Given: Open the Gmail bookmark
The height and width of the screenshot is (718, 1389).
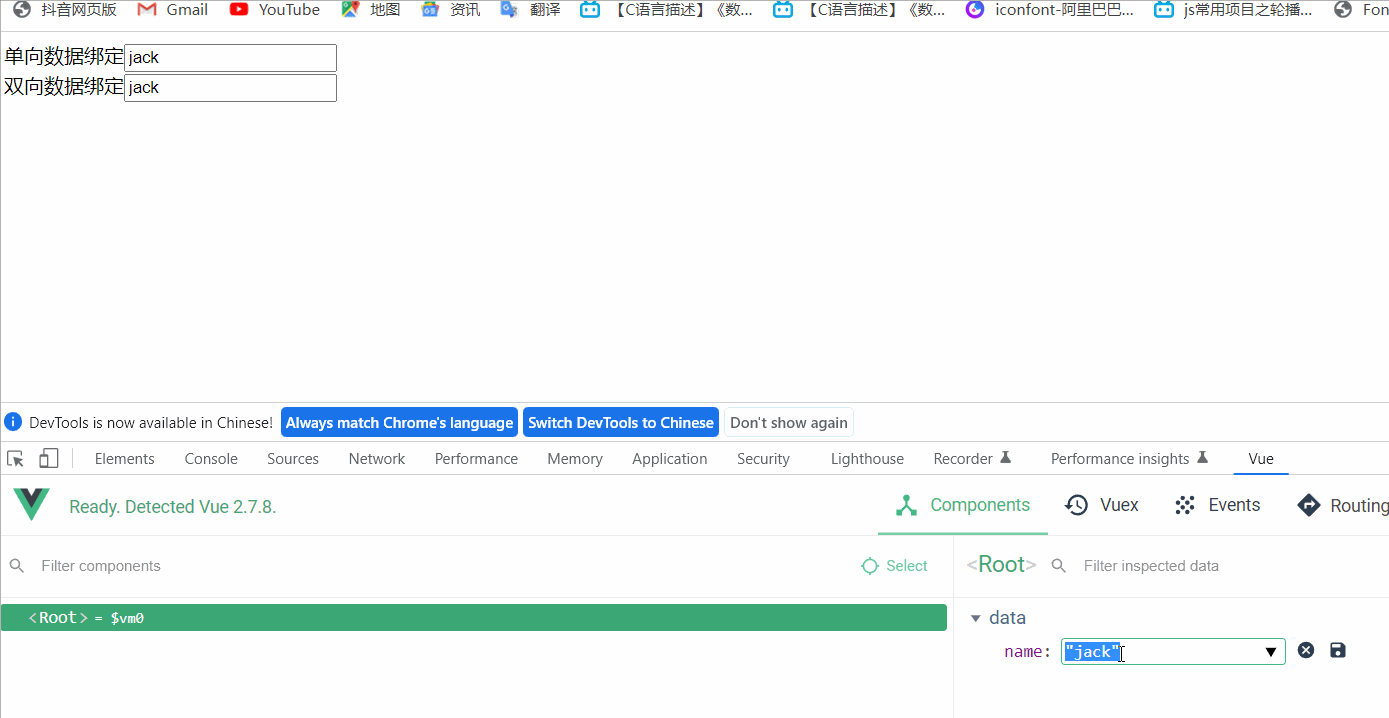Looking at the screenshot, I should pos(172,10).
